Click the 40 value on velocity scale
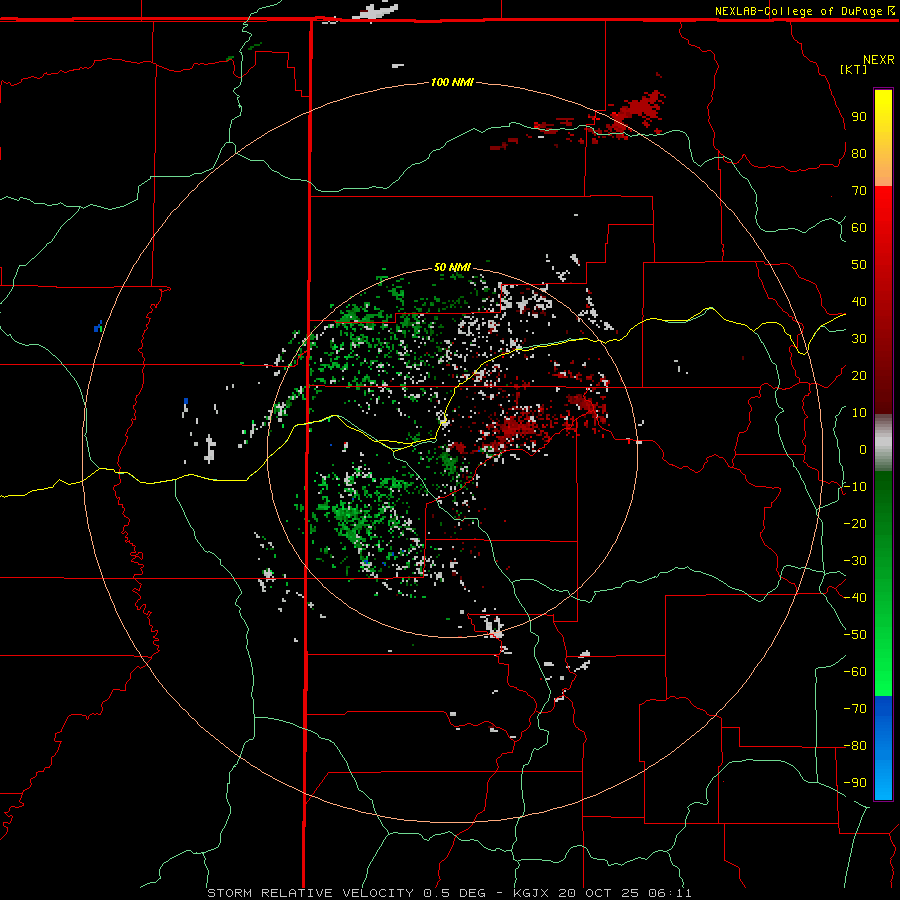The height and width of the screenshot is (900, 900). point(859,302)
